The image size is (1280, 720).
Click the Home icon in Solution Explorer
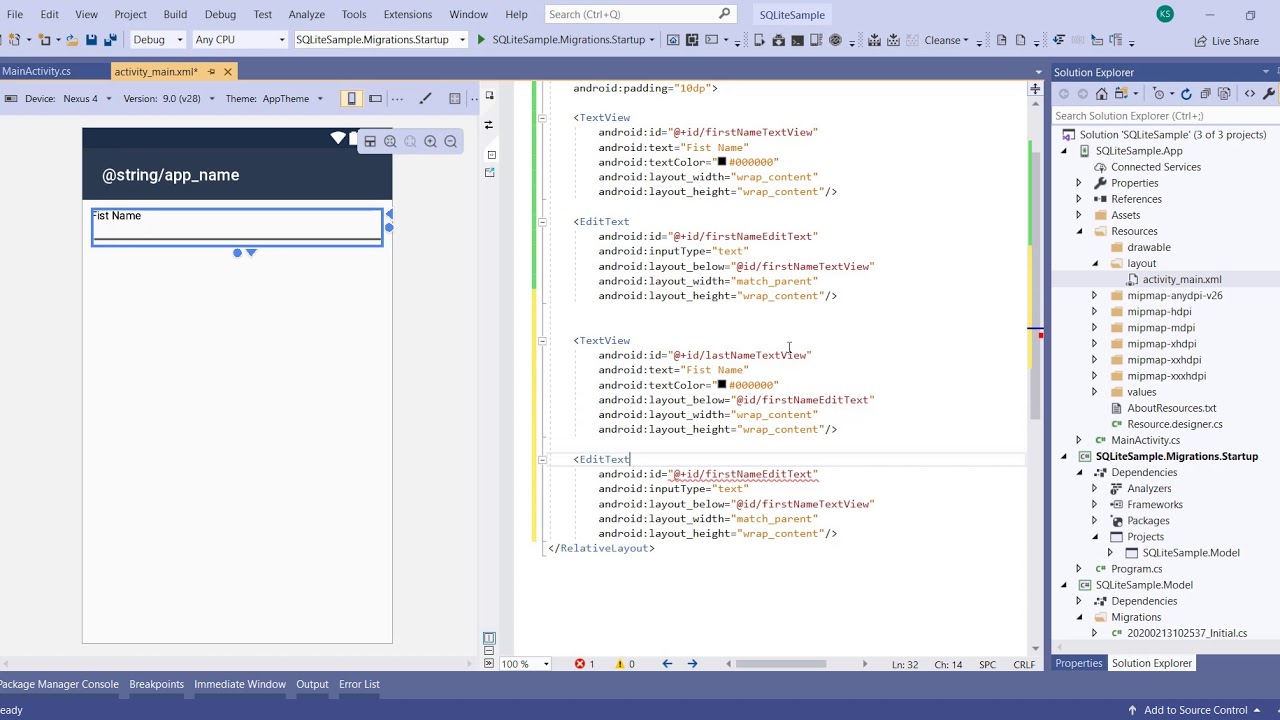(1101, 94)
